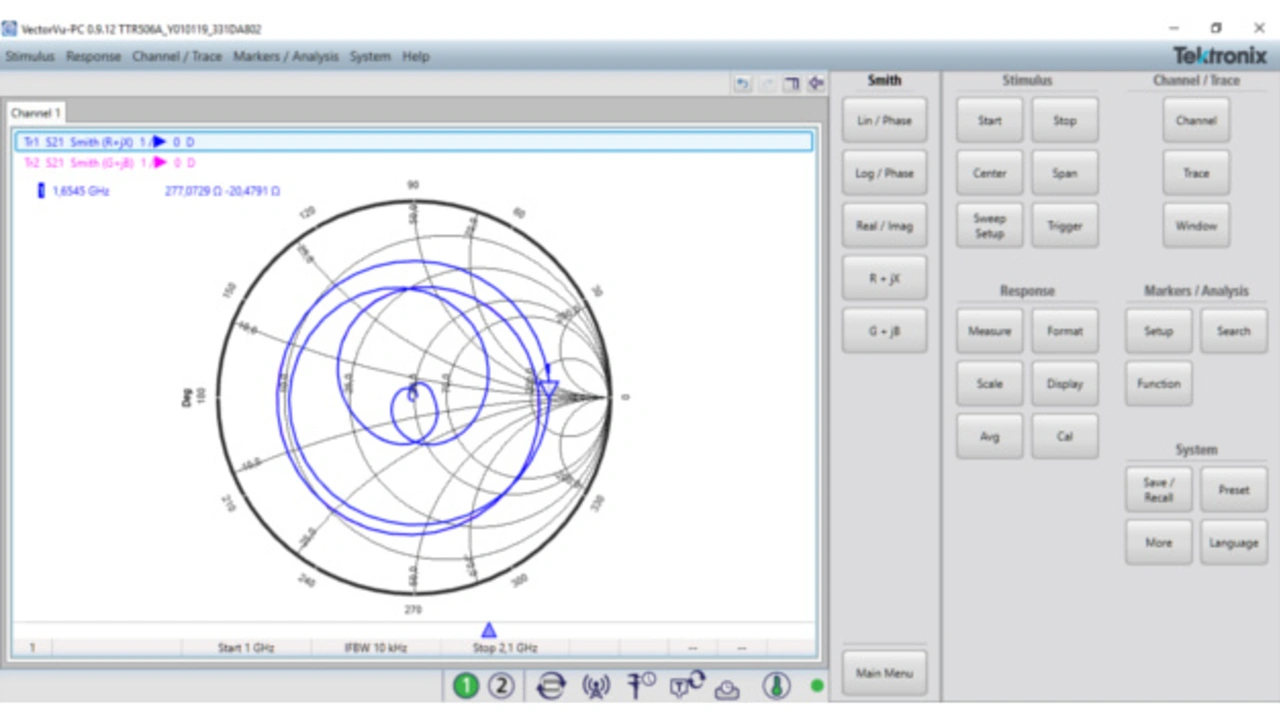This screenshot has height=721, width=1280.
Task: Click the clock disk icon in status bar
Action: click(x=728, y=688)
